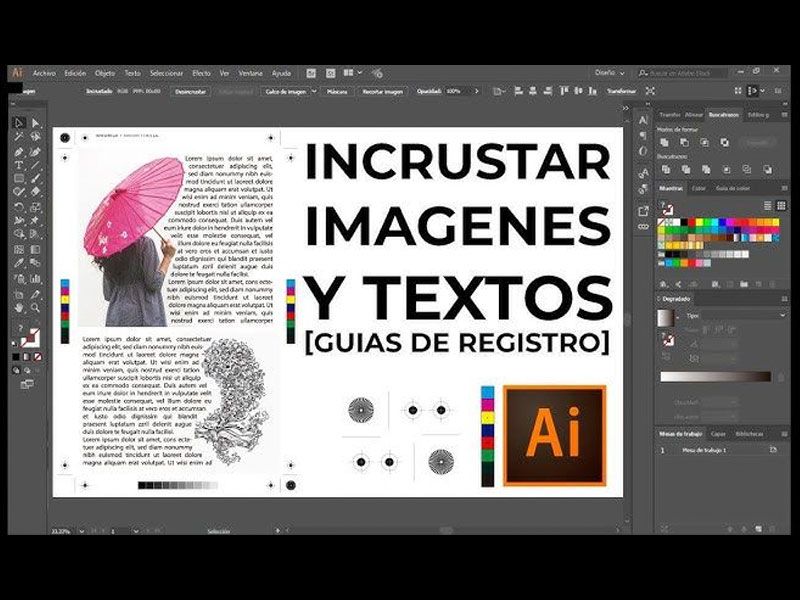
Task: Open the Ayuda menu
Action: 281,73
